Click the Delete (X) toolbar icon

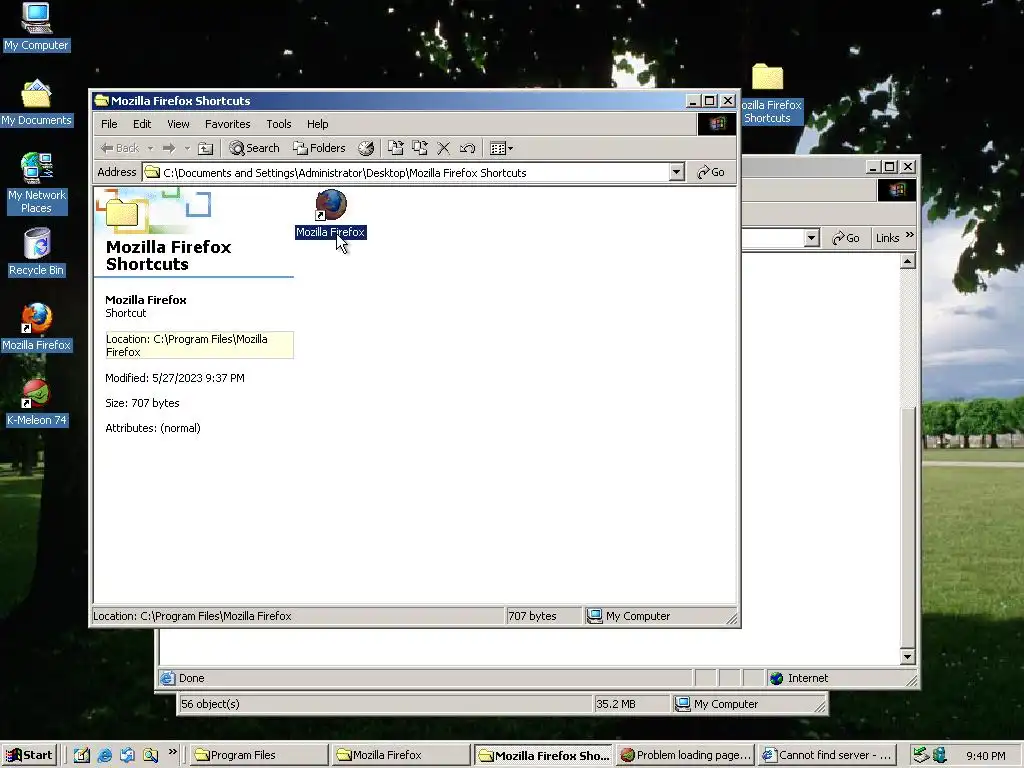(443, 148)
